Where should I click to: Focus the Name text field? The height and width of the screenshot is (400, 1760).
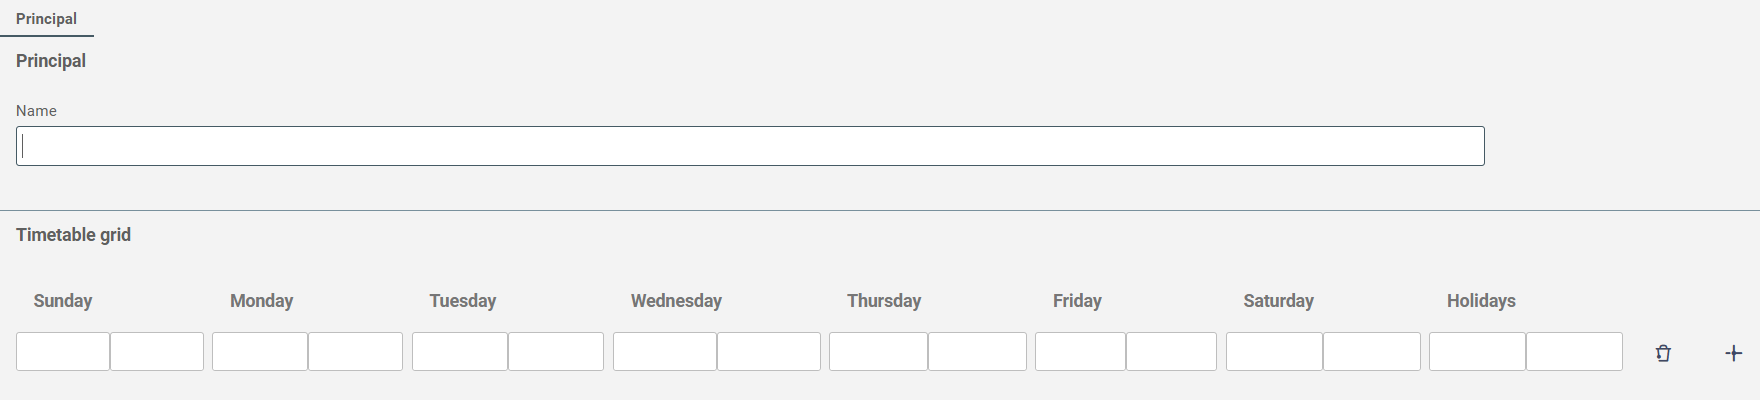point(750,146)
